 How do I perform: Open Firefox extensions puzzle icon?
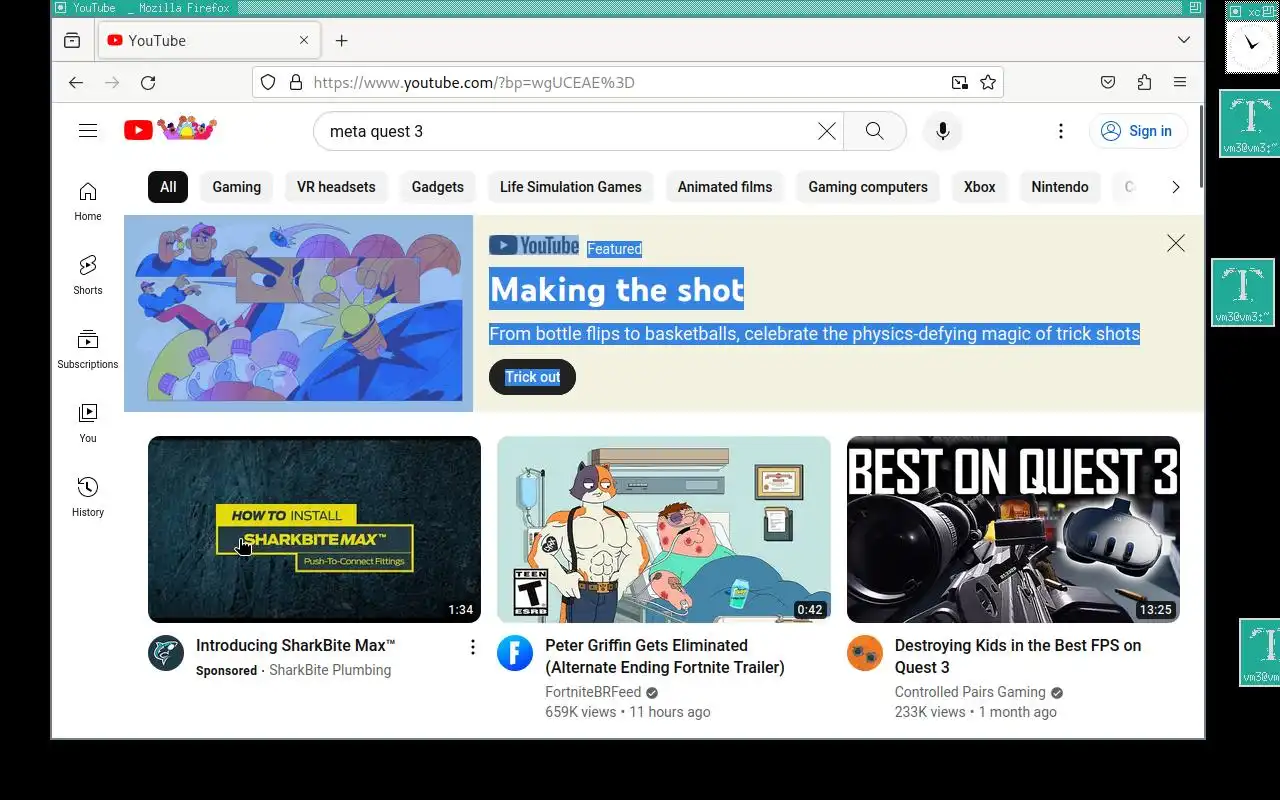click(1144, 83)
